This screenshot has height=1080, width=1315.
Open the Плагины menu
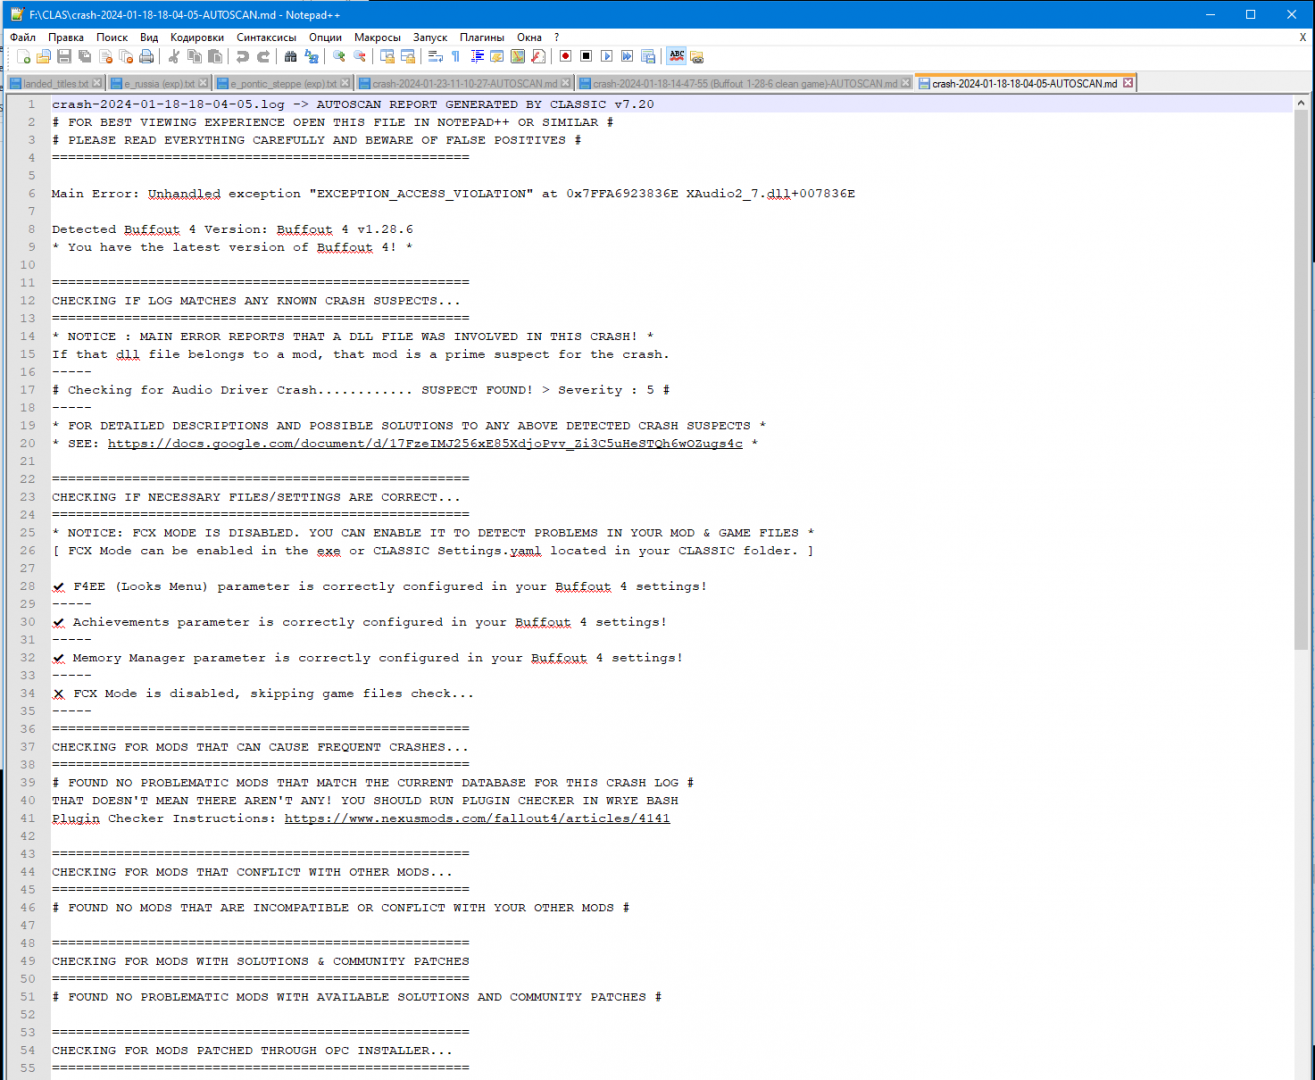pyautogui.click(x=482, y=37)
